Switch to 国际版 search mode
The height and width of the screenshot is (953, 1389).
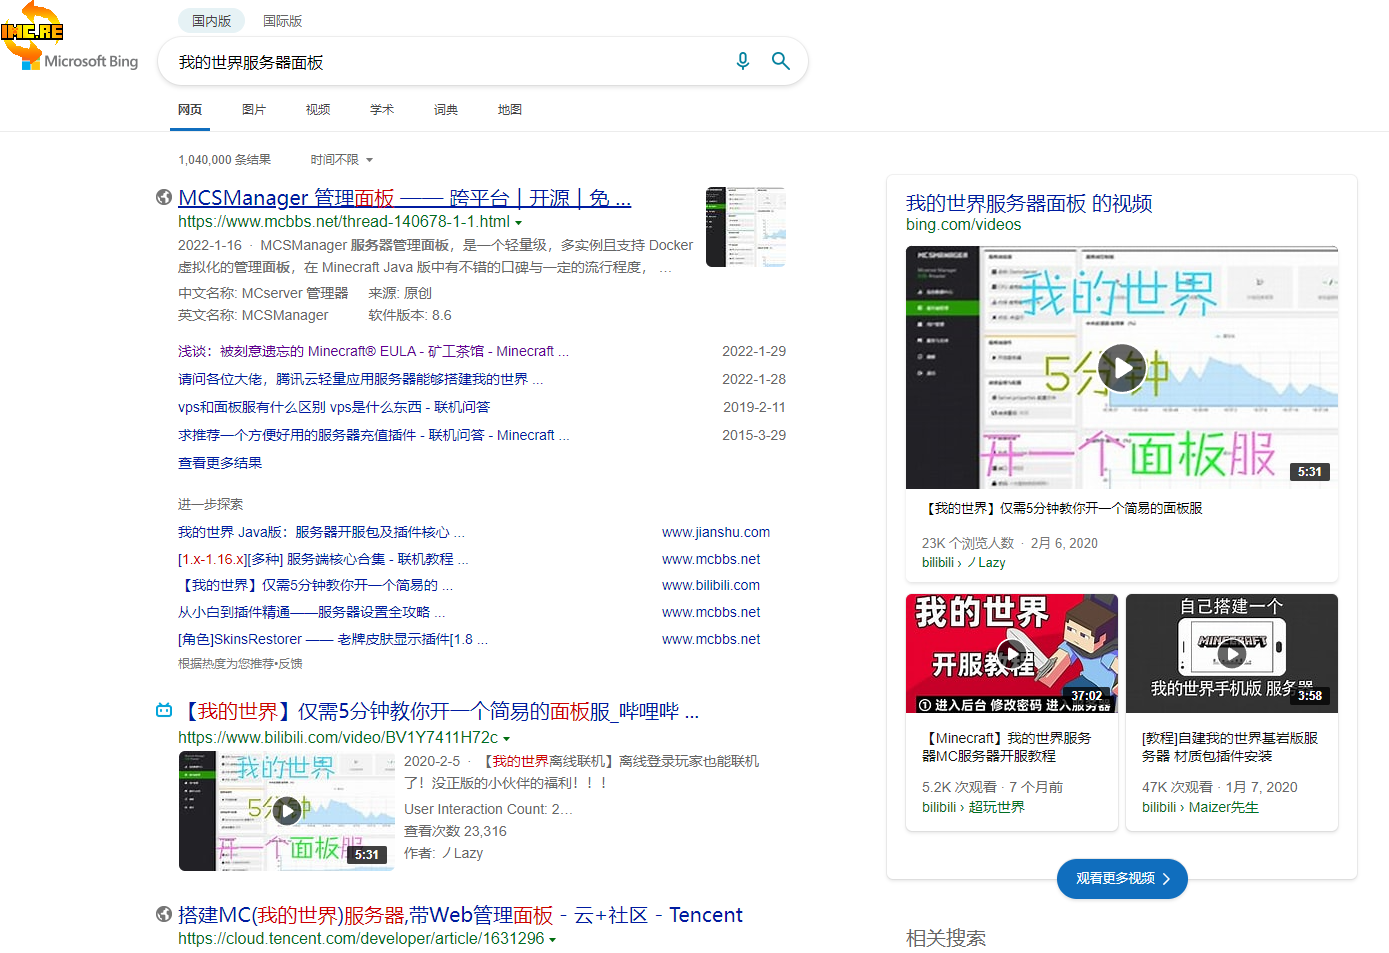point(282,21)
